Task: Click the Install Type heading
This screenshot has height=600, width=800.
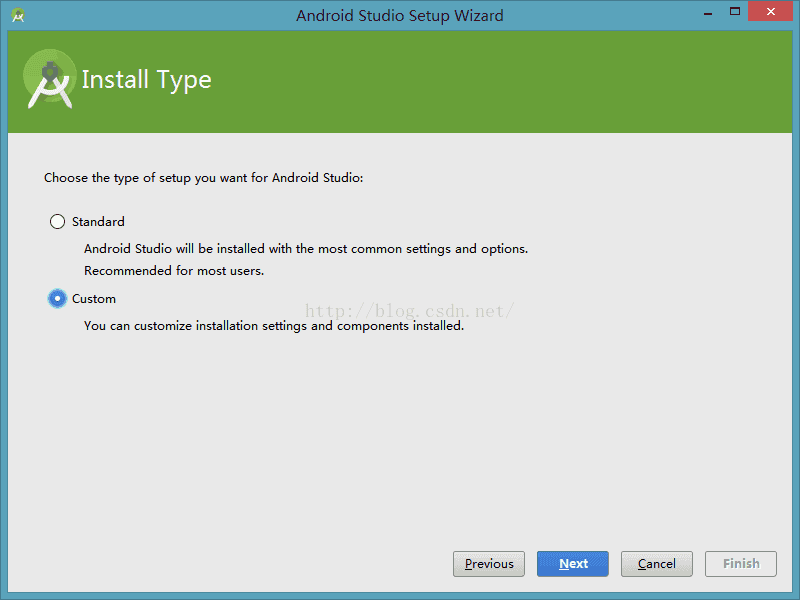Action: click(x=146, y=80)
